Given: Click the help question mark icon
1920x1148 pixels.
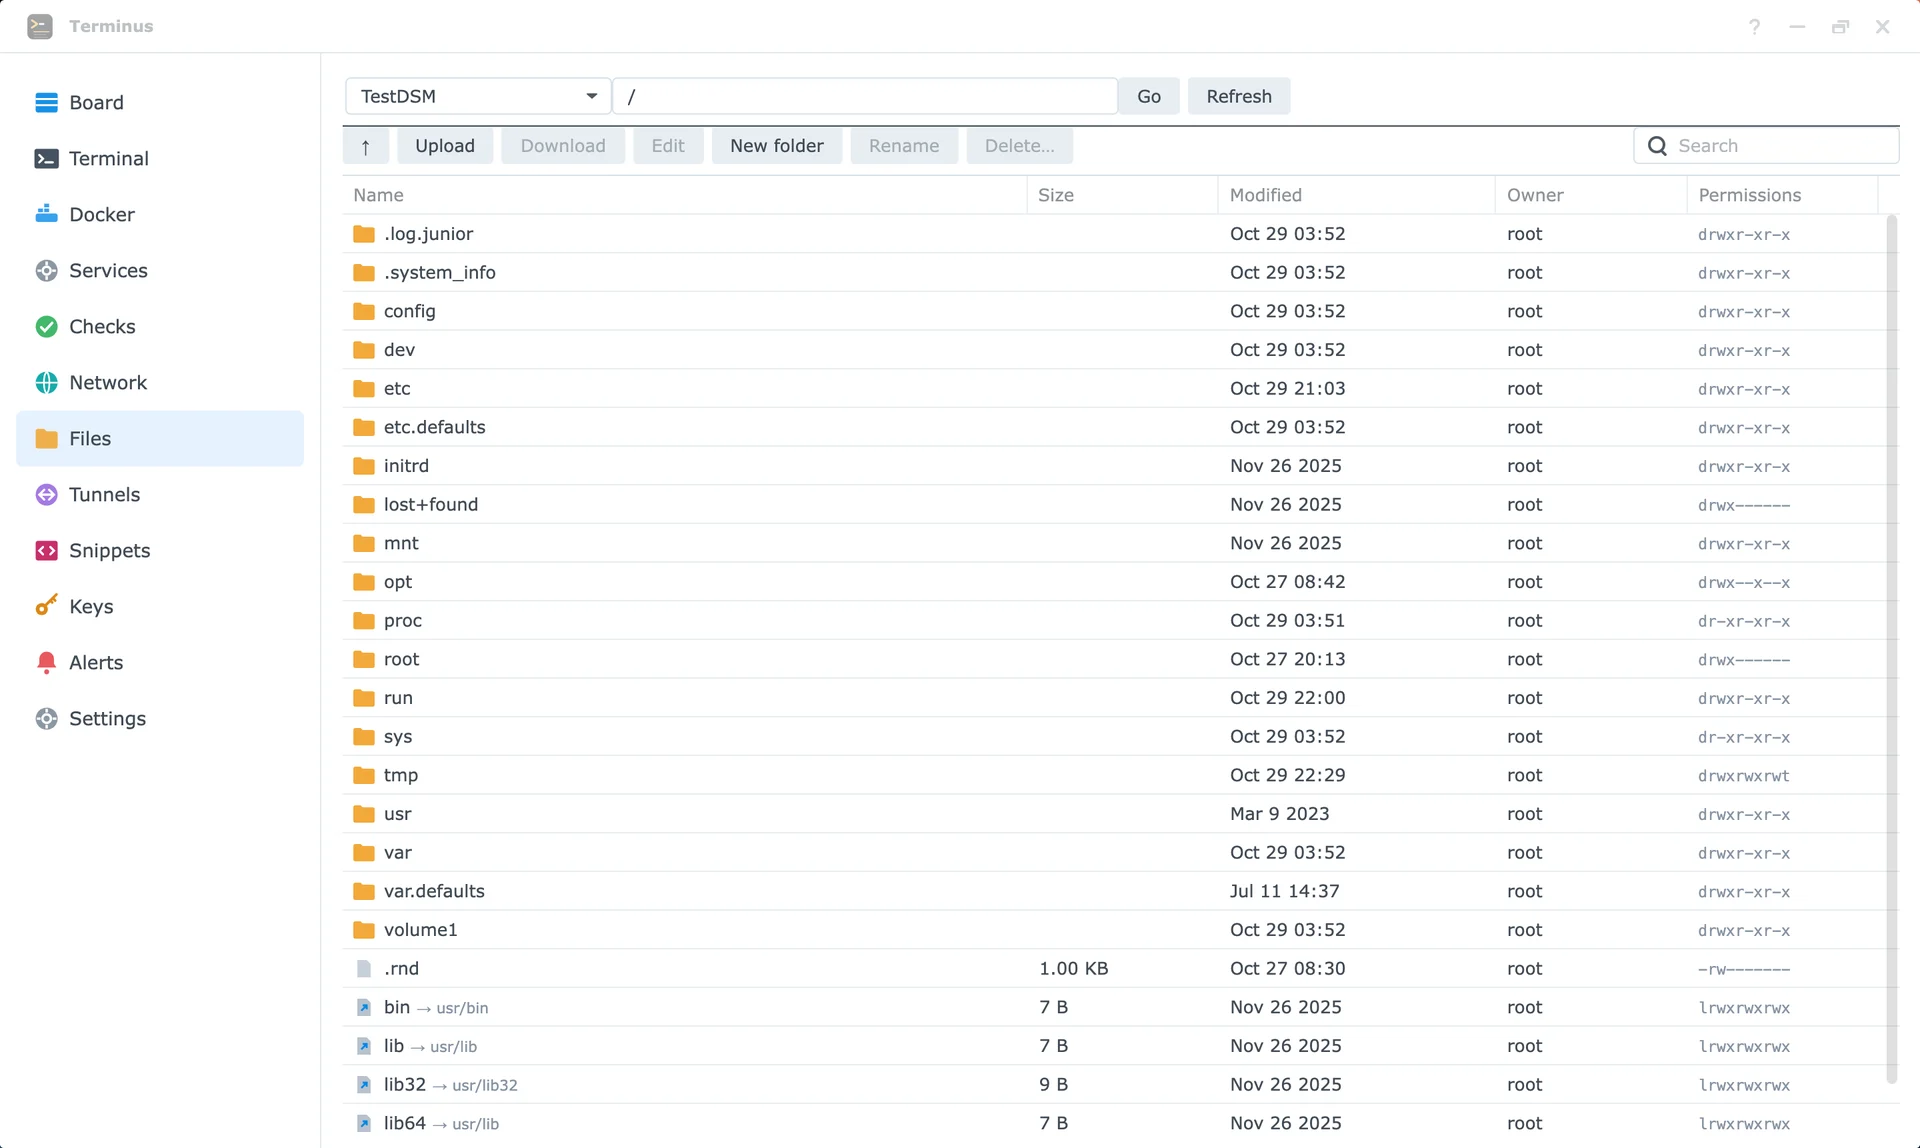Looking at the screenshot, I should click(1754, 26).
